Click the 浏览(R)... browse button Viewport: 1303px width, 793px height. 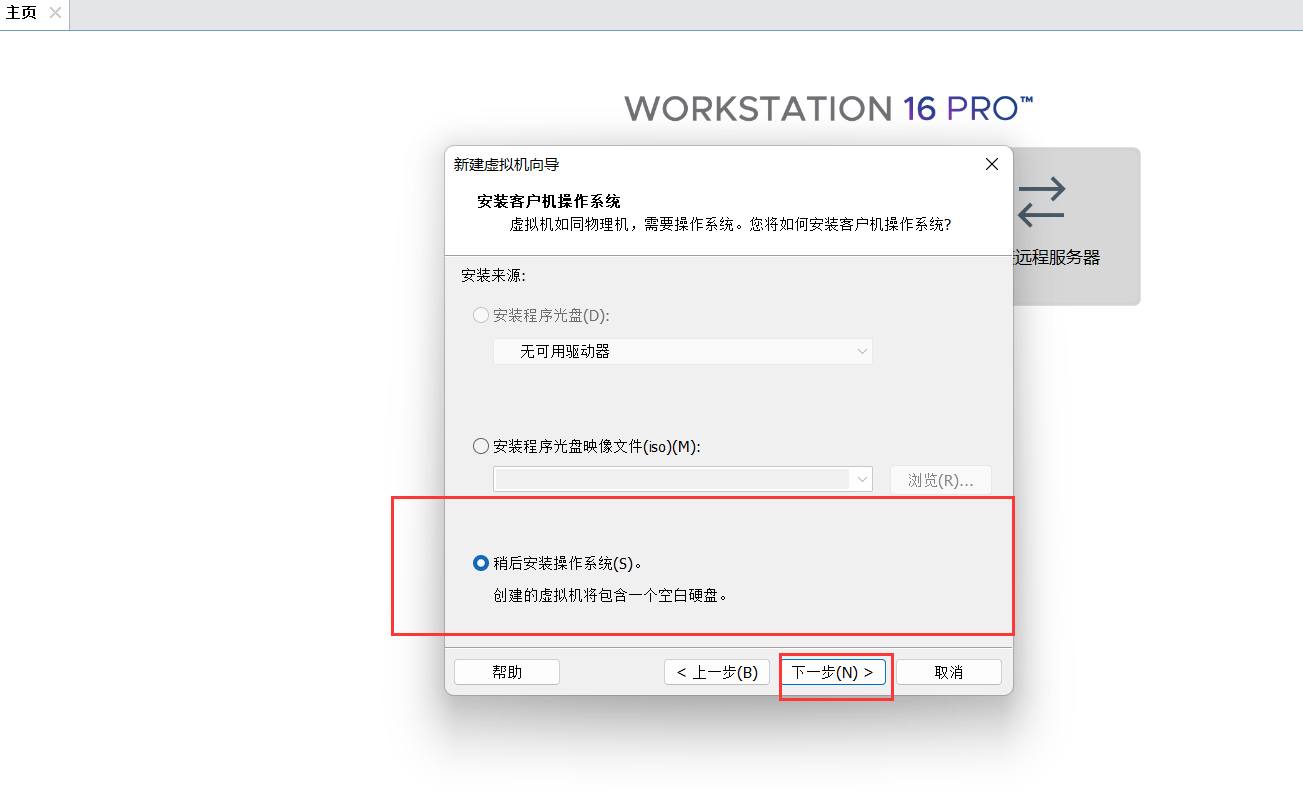point(940,480)
